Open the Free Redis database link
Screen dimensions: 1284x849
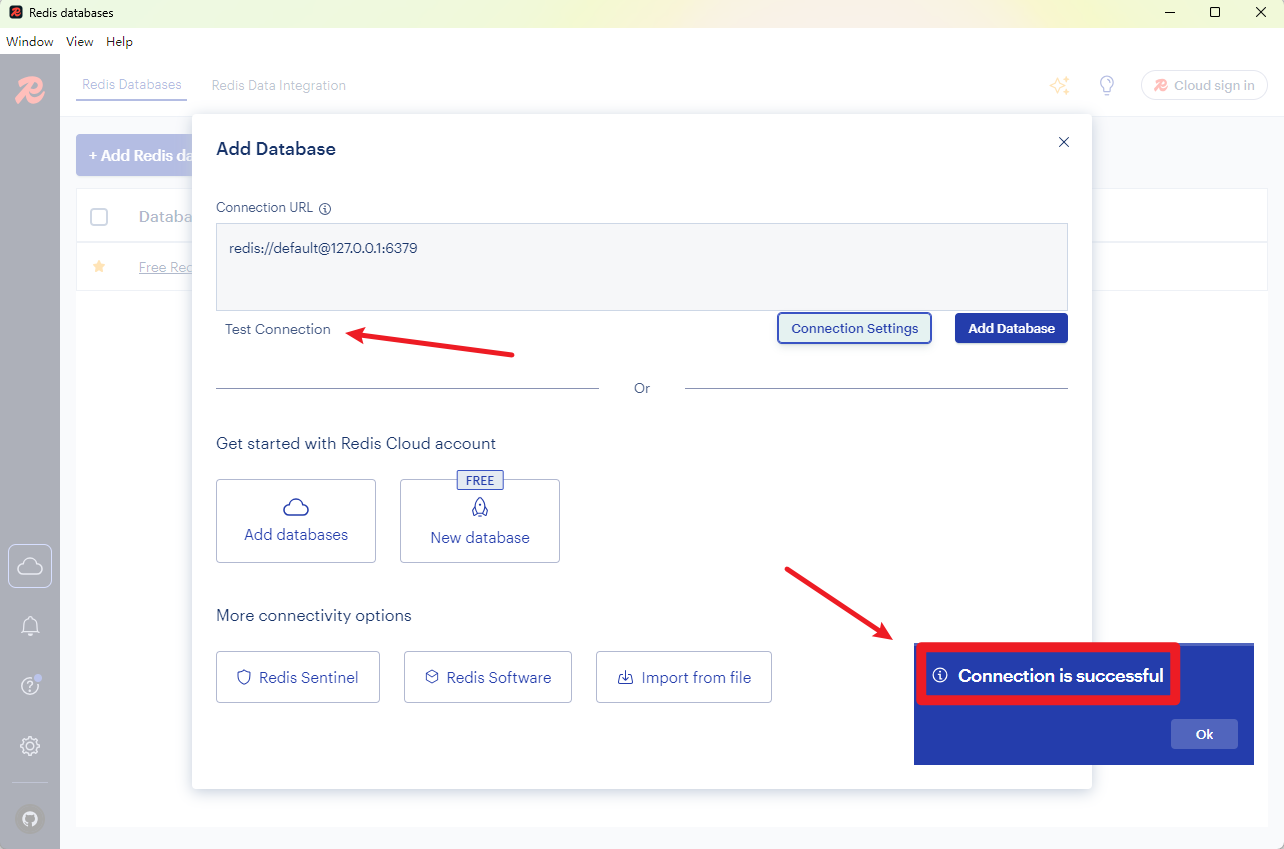[166, 267]
